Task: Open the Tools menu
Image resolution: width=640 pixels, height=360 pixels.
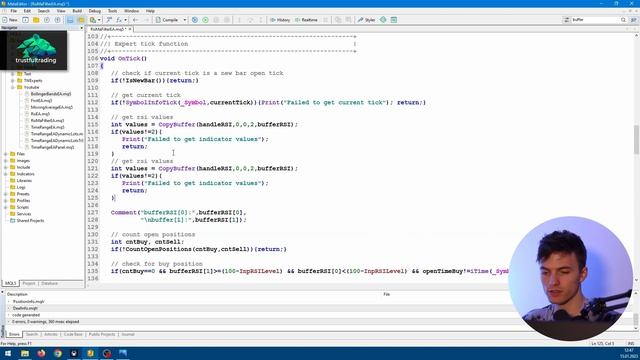Action: click(x=112, y=11)
